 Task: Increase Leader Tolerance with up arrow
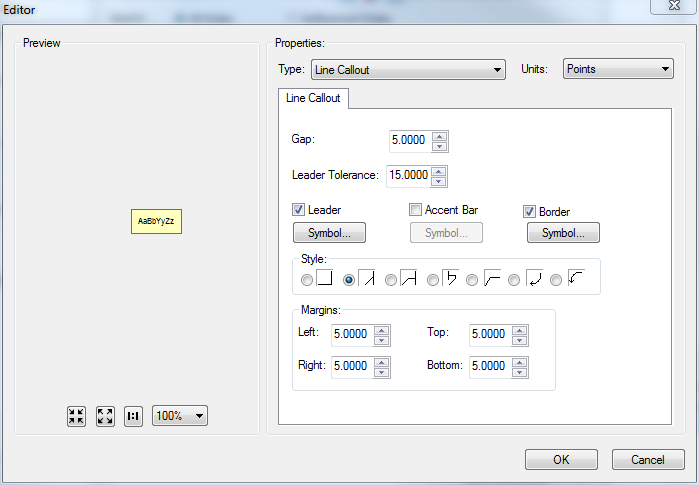[x=439, y=171]
